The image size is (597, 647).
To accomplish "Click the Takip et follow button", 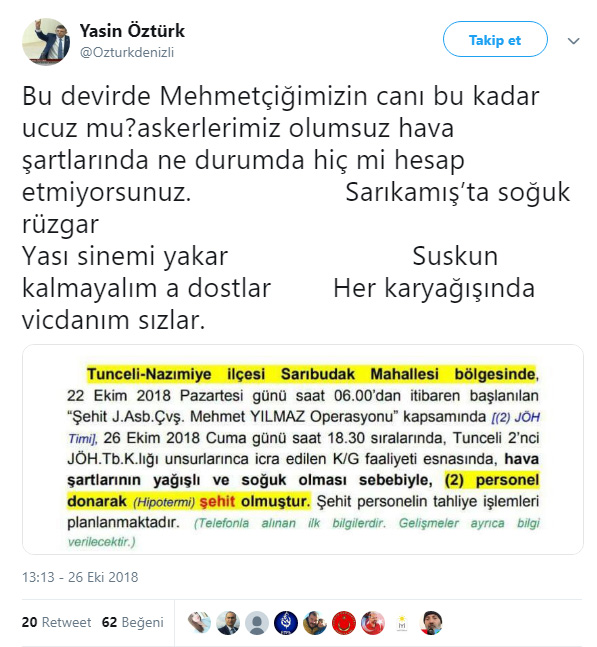I will 495,40.
